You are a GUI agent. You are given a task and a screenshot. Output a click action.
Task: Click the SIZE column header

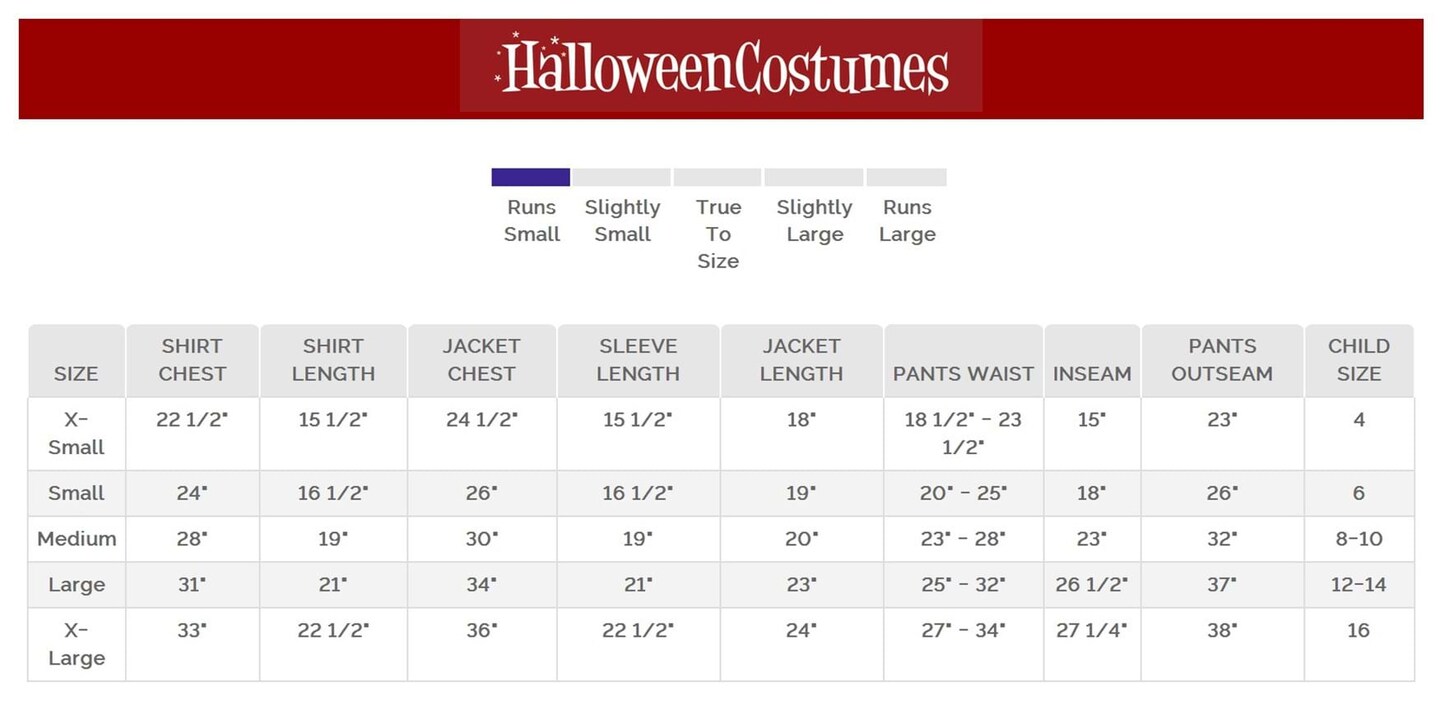tap(76, 373)
